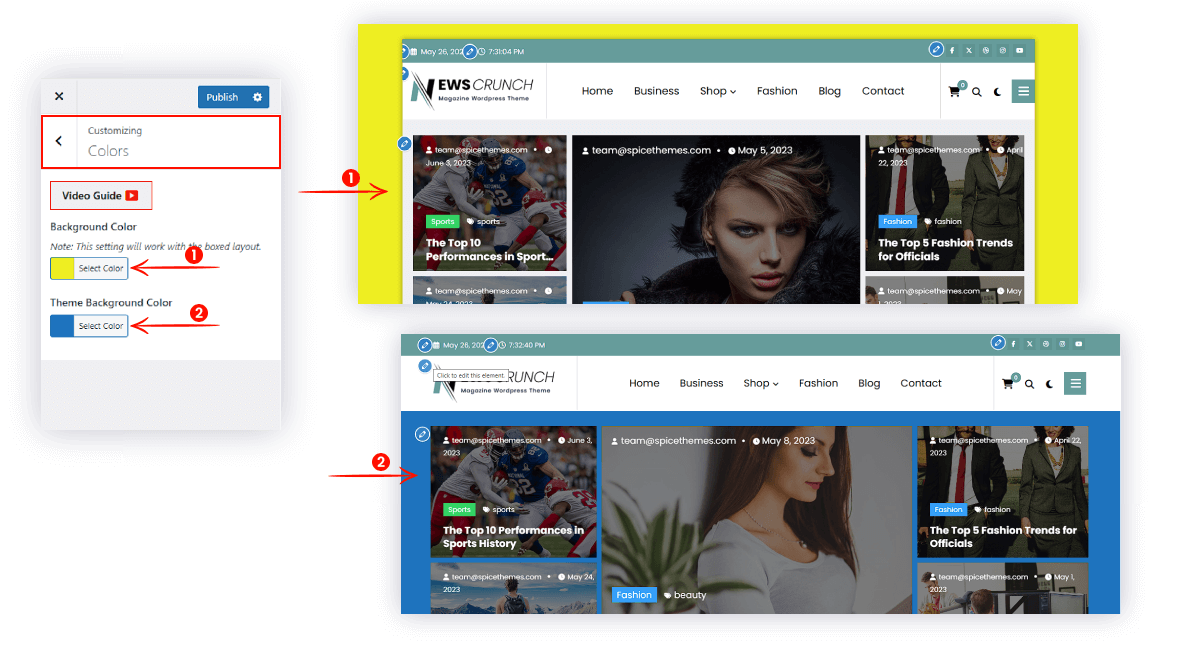Click edit pencil beside time 7:32:40 PM
Viewport: 1193px width, 645px height.
(x=492, y=345)
